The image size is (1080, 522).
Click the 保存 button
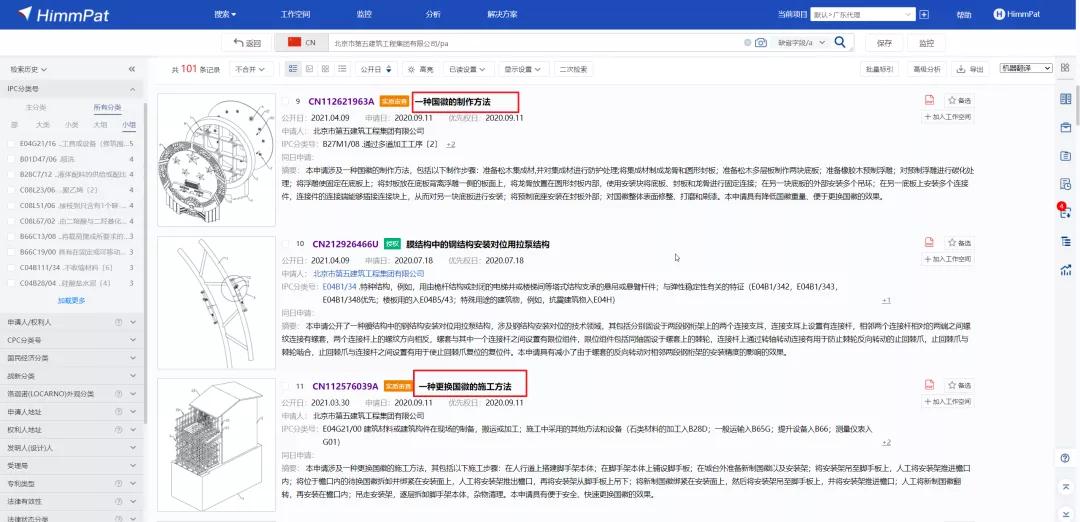pos(884,43)
